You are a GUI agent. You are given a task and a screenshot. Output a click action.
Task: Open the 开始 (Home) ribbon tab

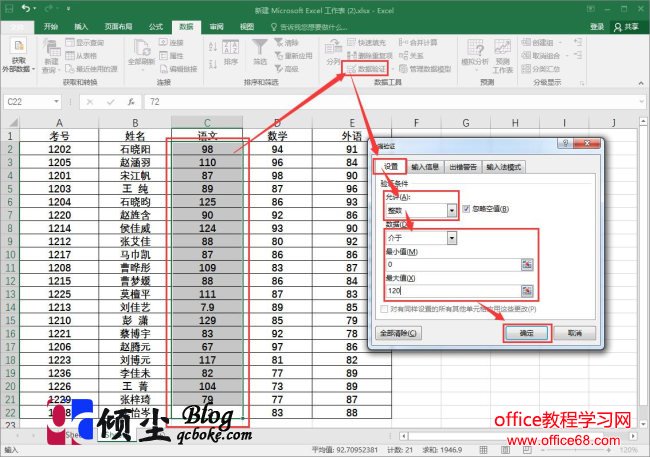coord(51,27)
